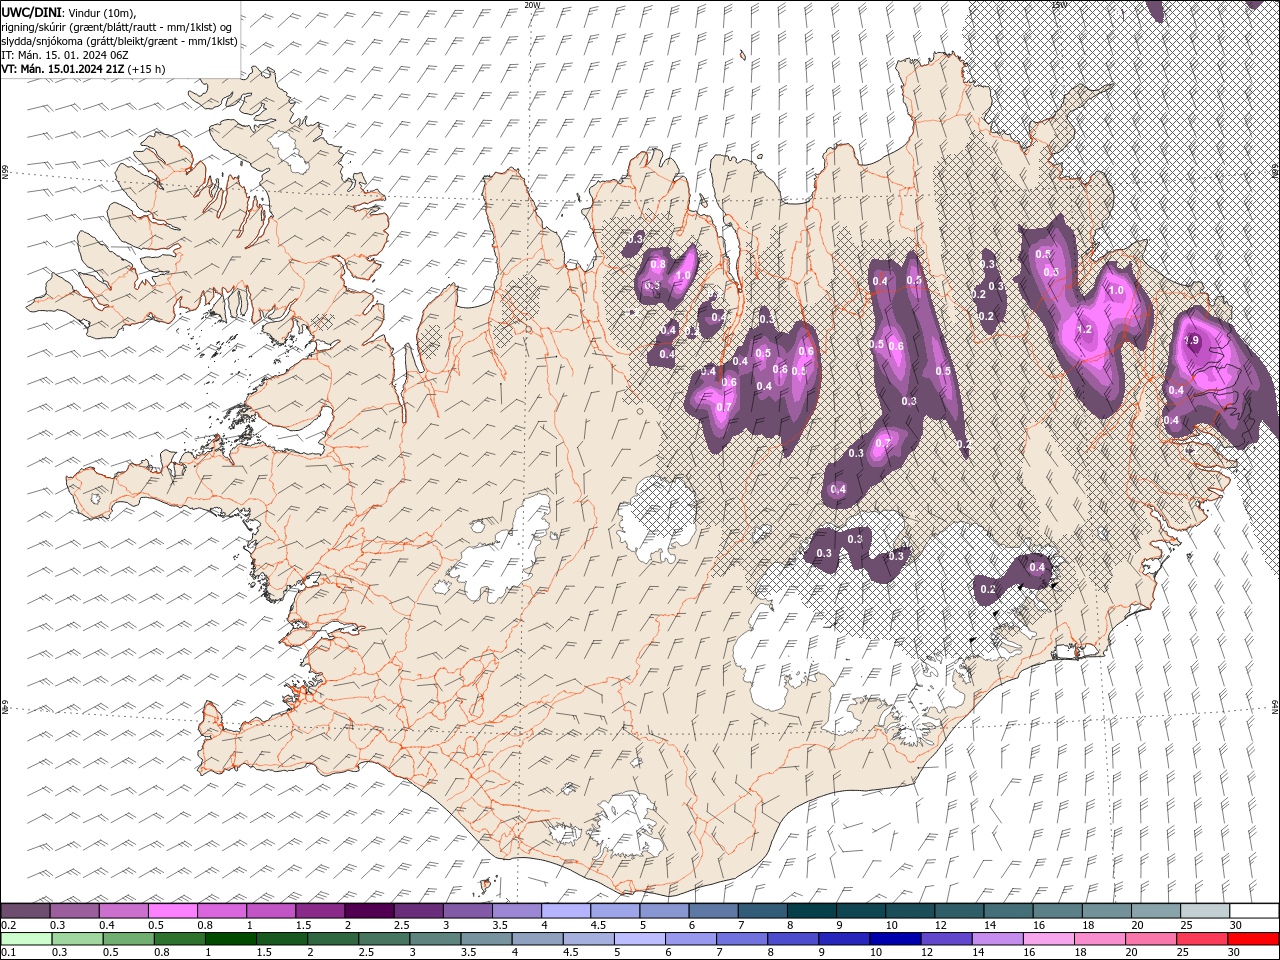Click the dark teal 8 swatch, upper legend row

pyautogui.click(x=812, y=911)
